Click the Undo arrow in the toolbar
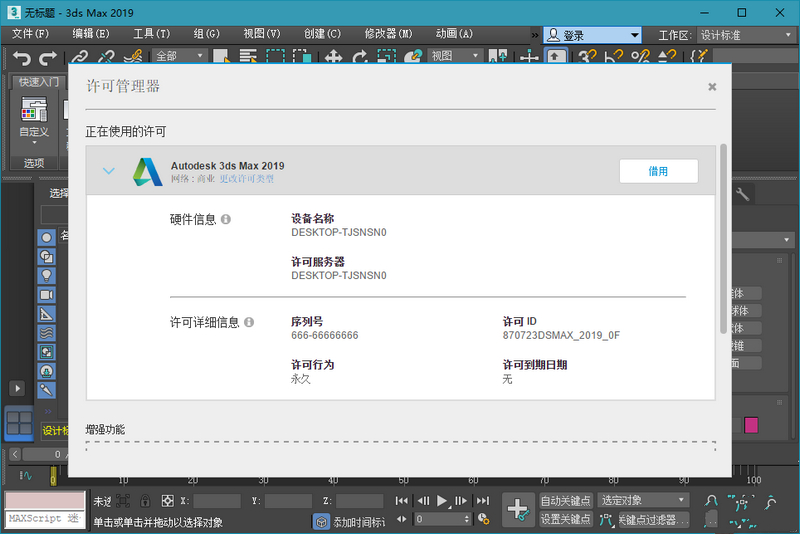Screen dimensions: 800x534 (x=21, y=58)
